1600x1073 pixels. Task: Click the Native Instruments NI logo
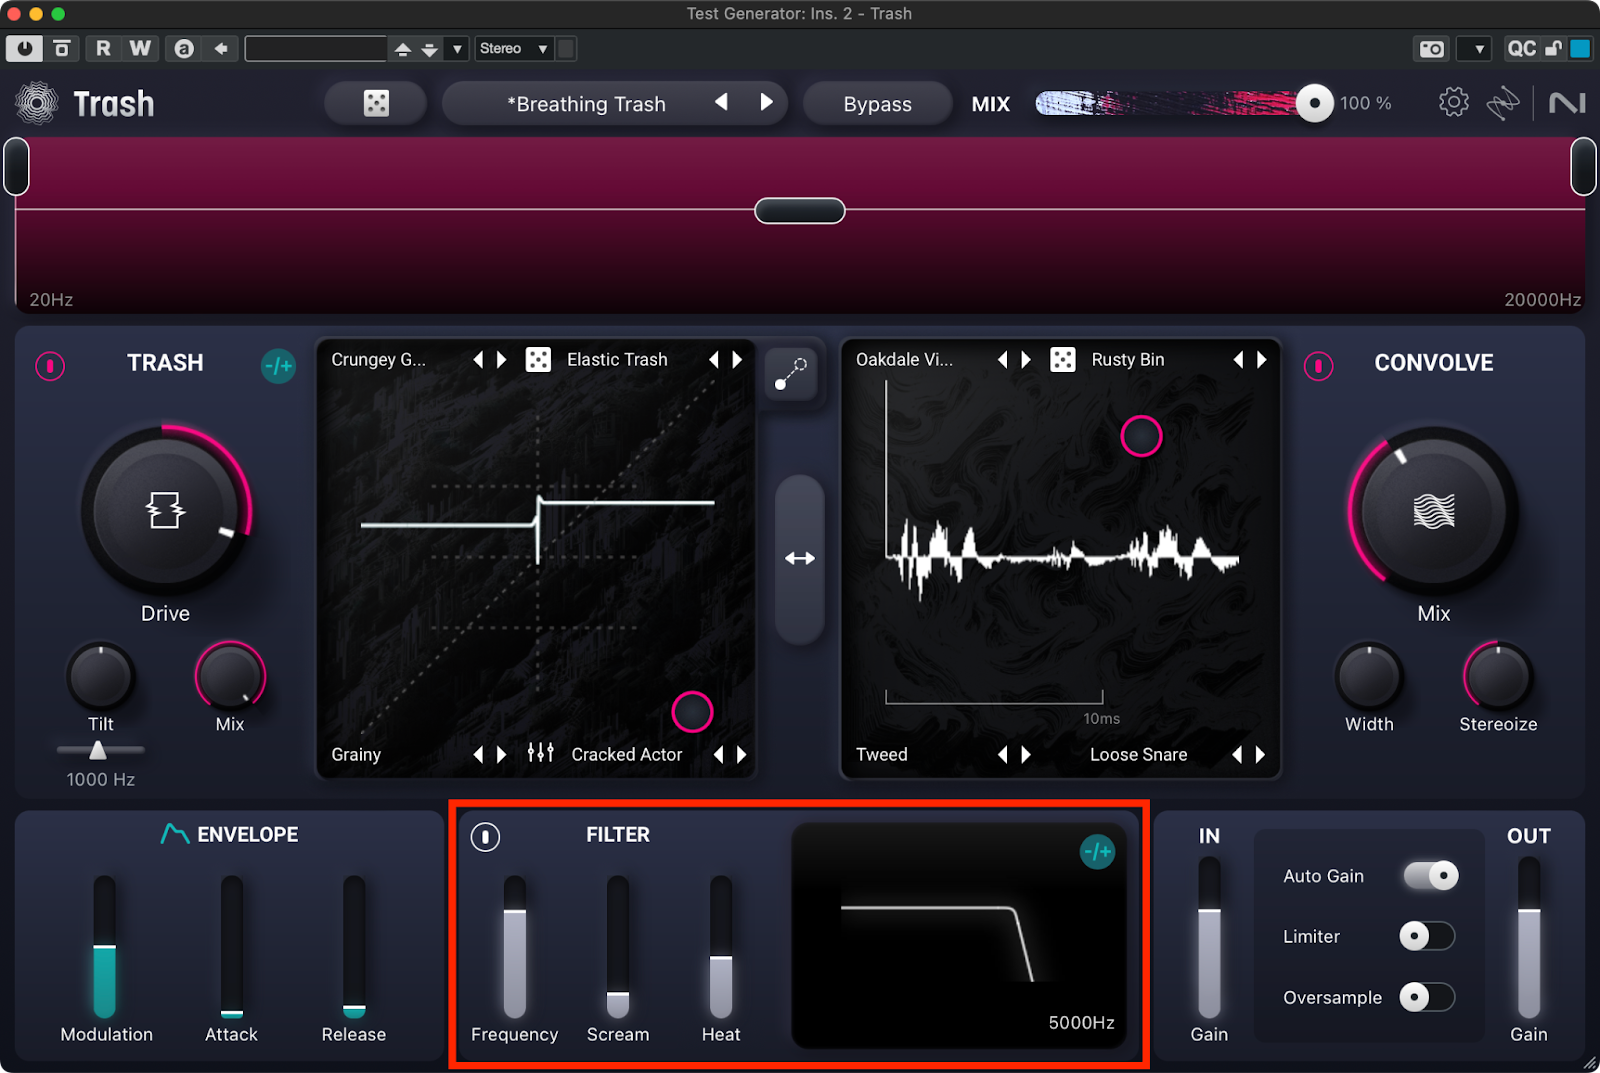click(1566, 103)
